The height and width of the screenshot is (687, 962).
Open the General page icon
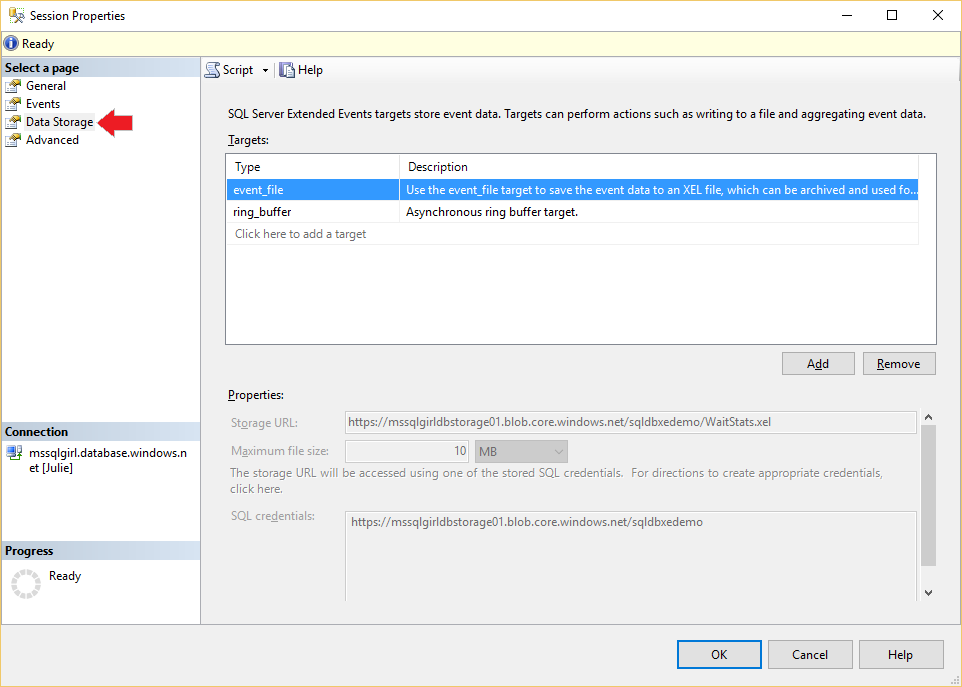tap(13, 86)
